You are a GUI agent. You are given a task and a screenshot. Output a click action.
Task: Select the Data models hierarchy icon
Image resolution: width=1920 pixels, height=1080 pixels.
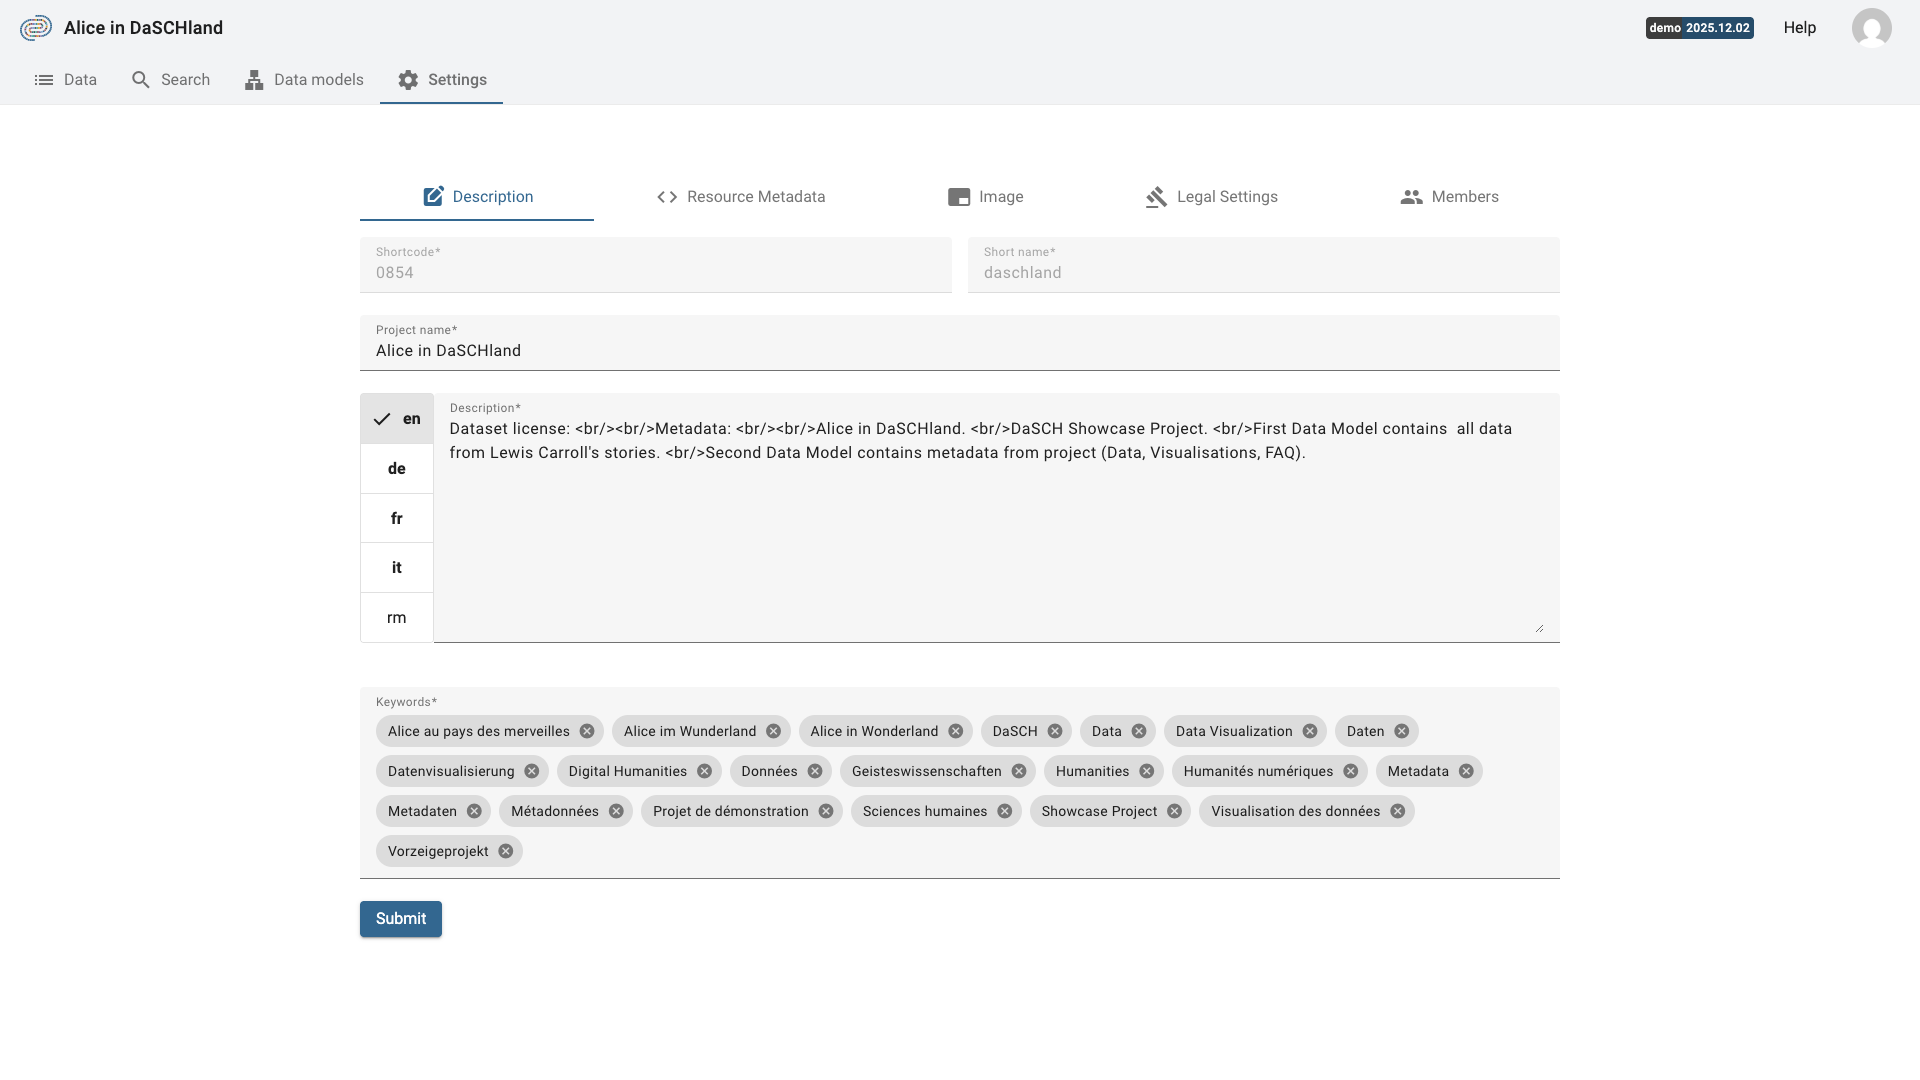(253, 79)
